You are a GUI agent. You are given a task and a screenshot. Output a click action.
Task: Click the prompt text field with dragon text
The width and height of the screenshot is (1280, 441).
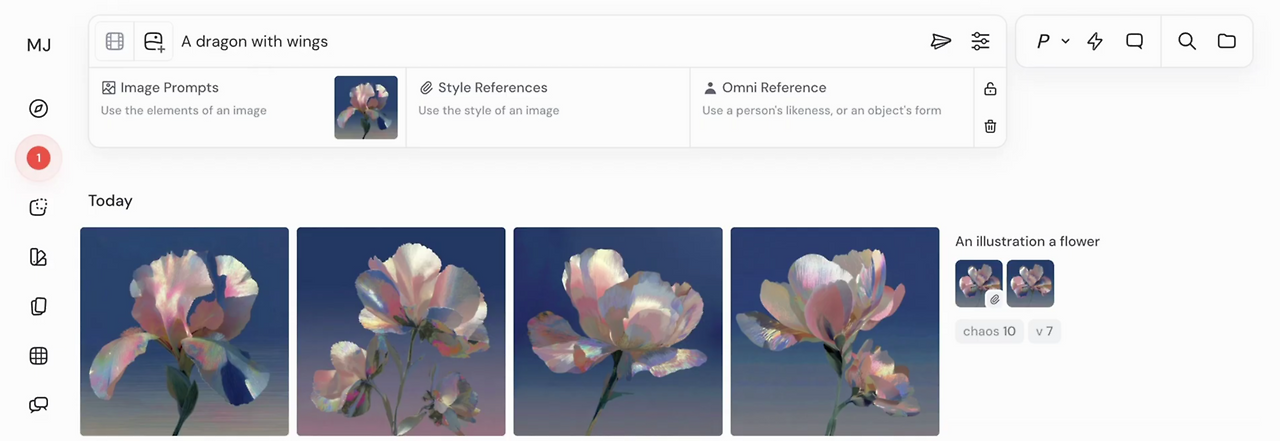point(550,41)
